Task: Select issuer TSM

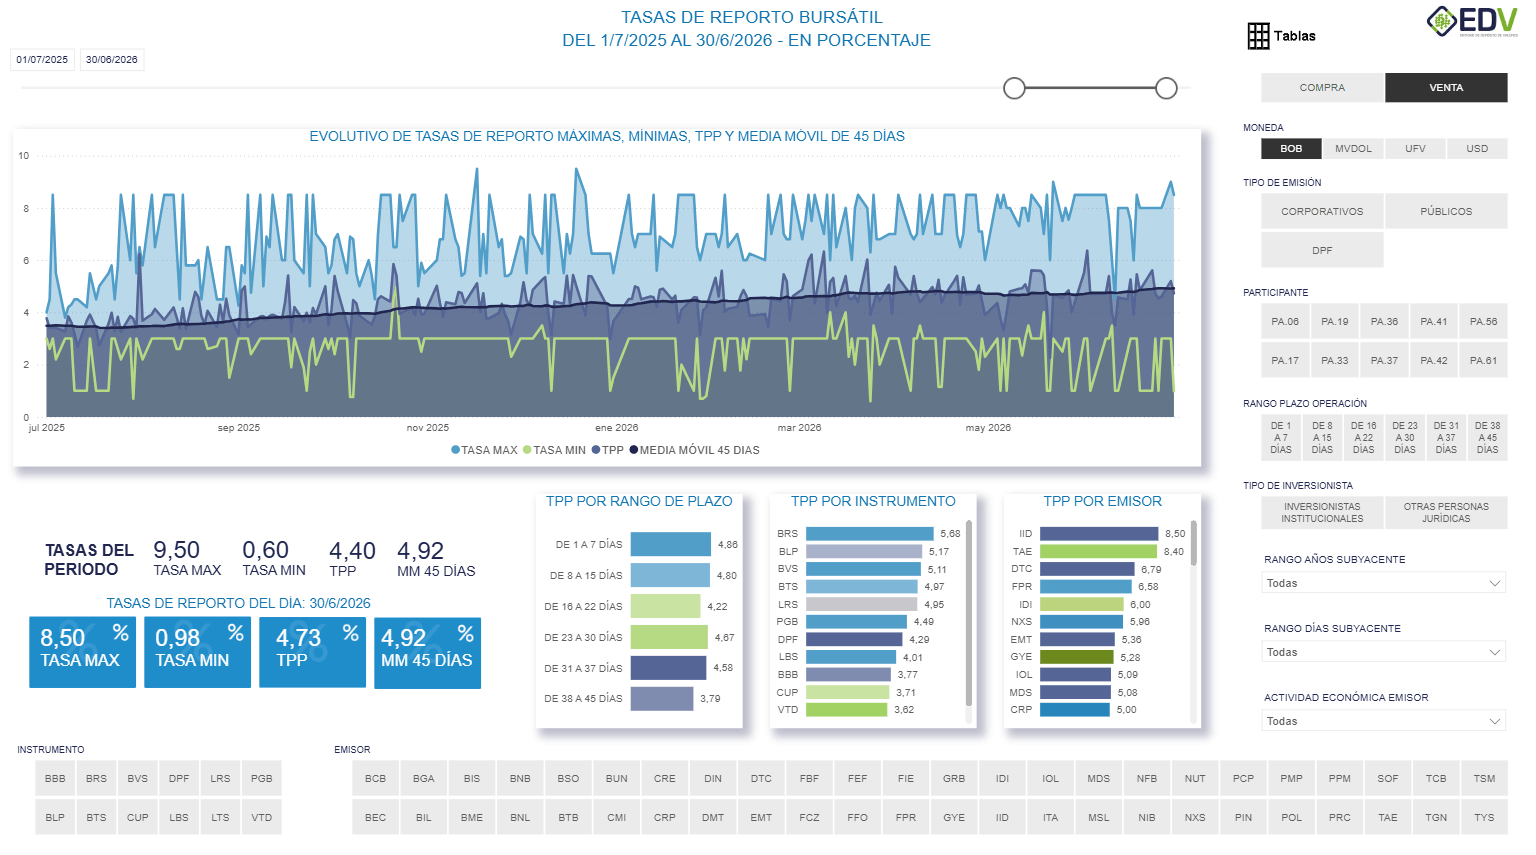Action: (x=1484, y=779)
